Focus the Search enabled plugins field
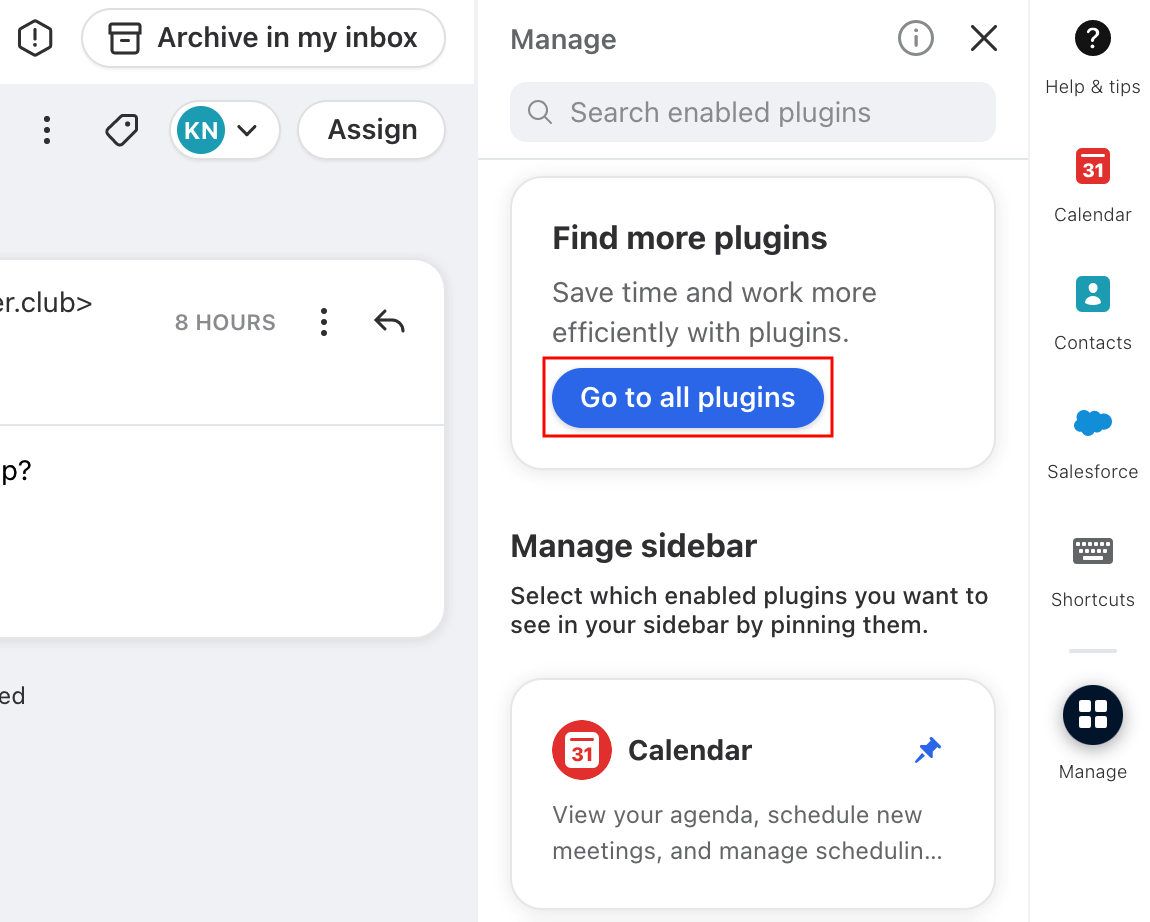The image size is (1150, 922). pyautogui.click(x=752, y=112)
